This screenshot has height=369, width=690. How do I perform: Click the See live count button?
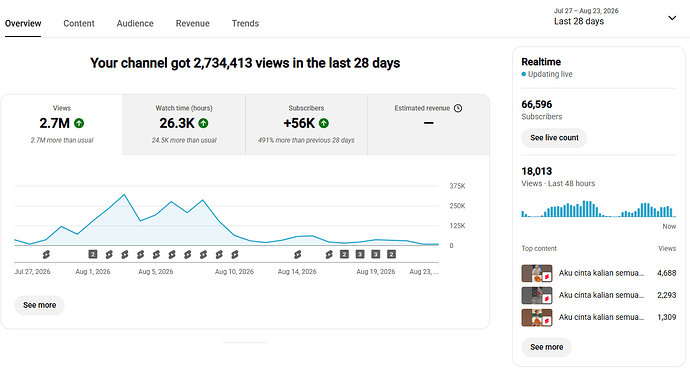554,138
